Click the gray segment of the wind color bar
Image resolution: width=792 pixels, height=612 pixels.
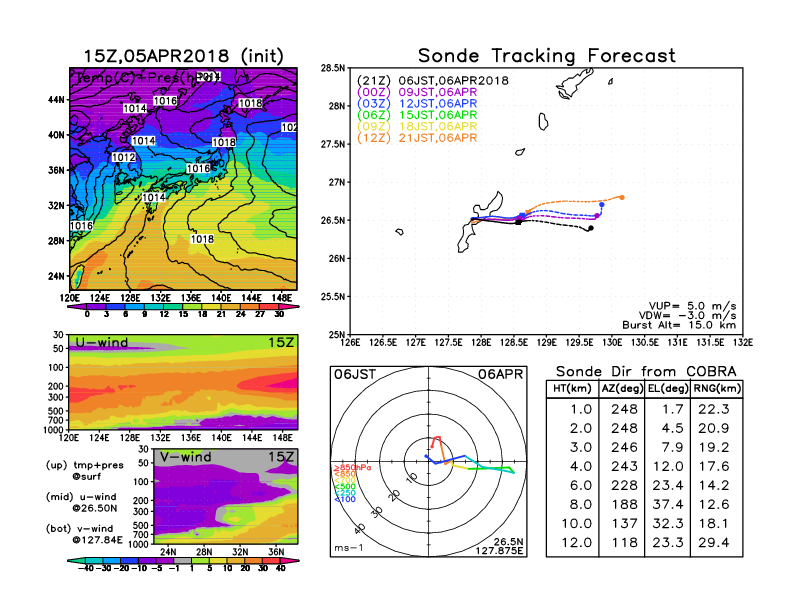point(183,560)
